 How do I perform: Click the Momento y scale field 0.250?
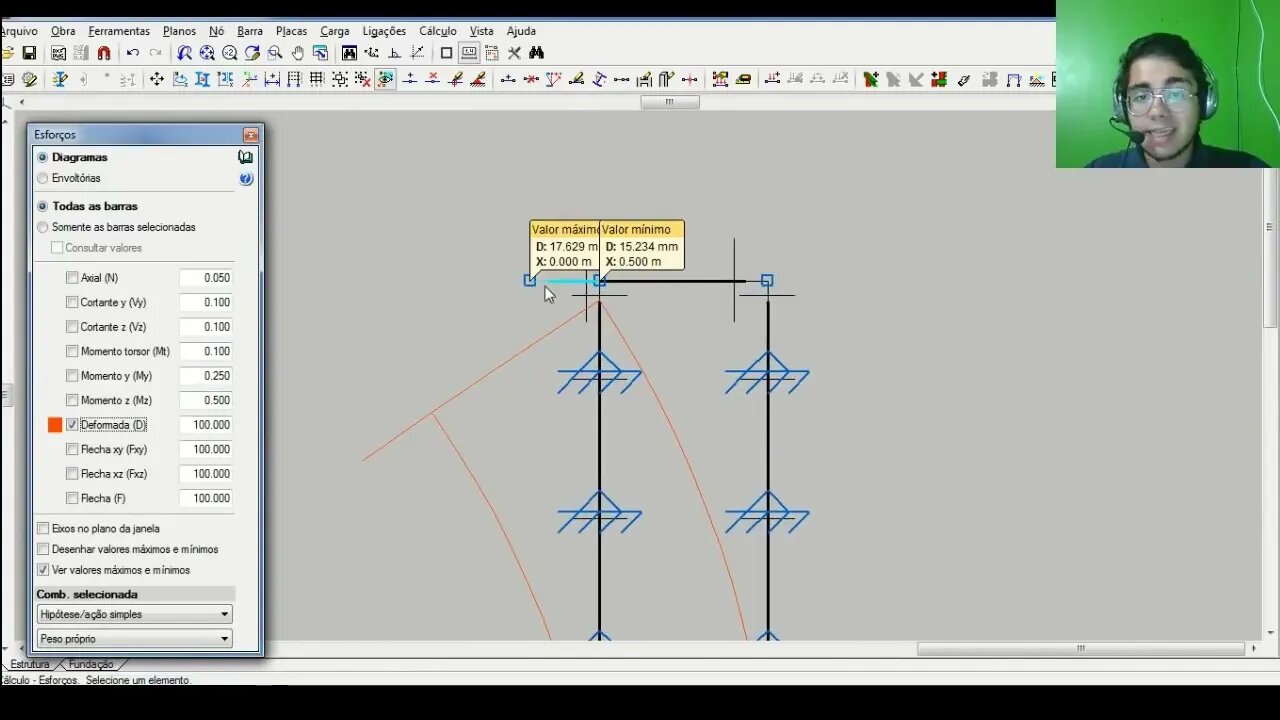(x=206, y=376)
